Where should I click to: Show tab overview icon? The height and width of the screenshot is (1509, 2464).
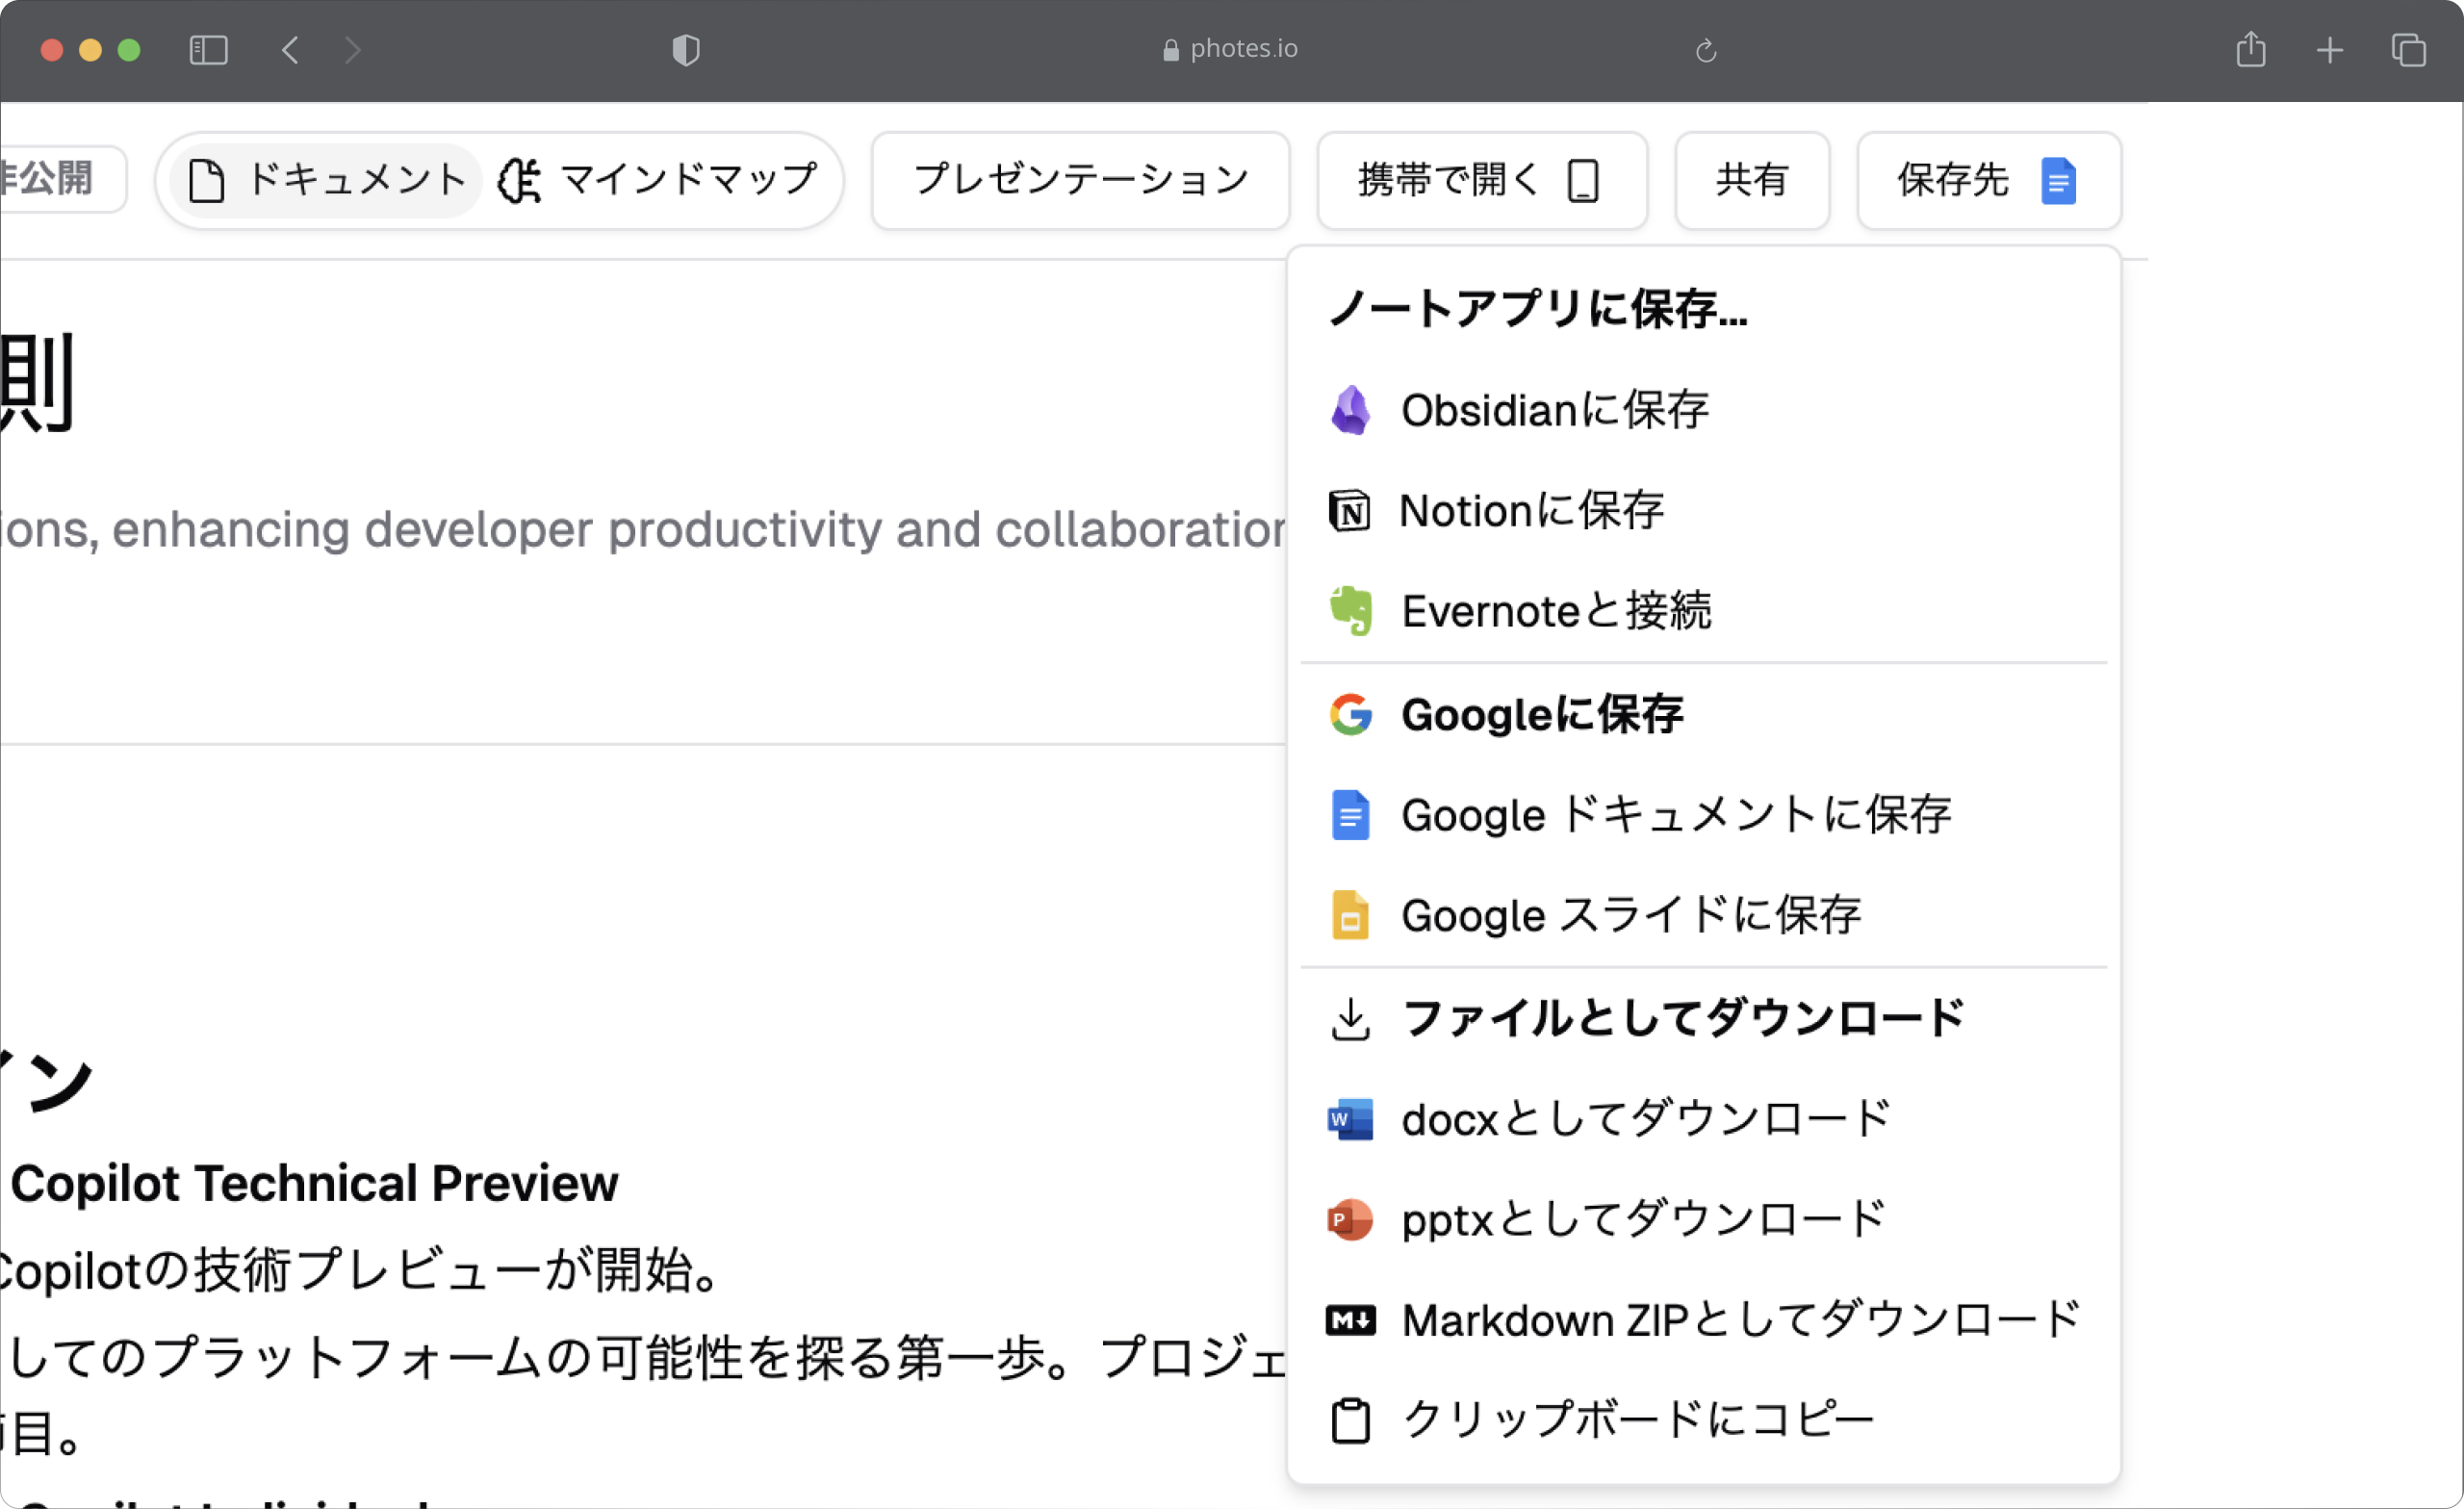click(2409, 50)
